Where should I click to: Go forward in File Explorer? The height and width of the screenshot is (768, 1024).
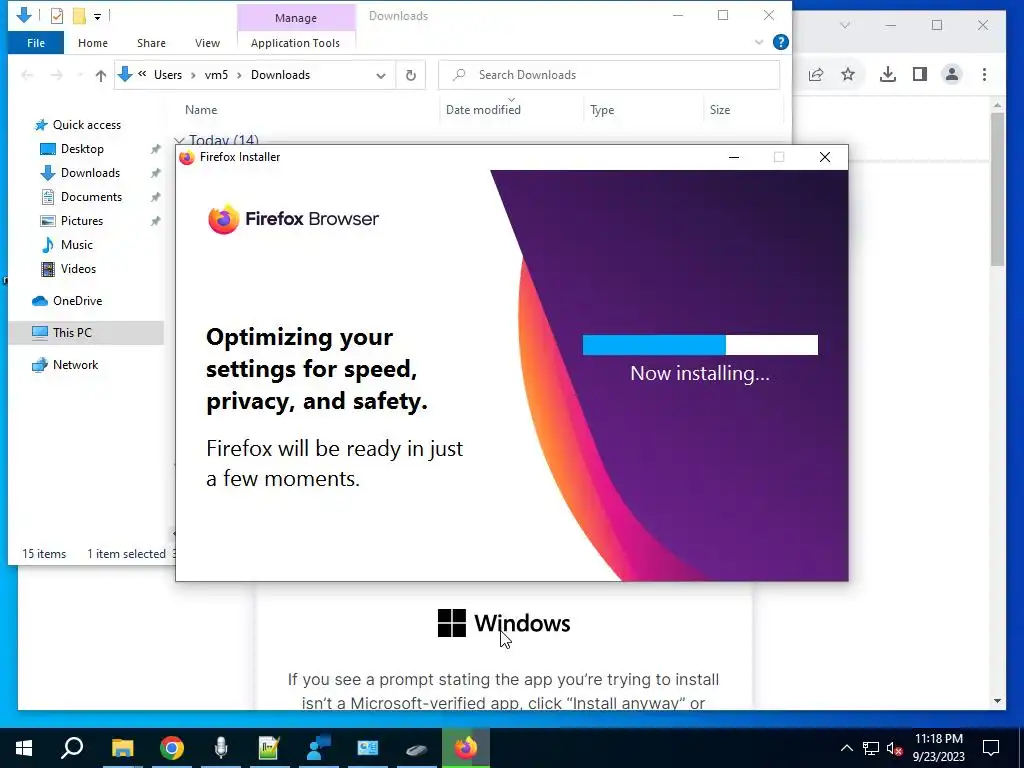[x=57, y=75]
